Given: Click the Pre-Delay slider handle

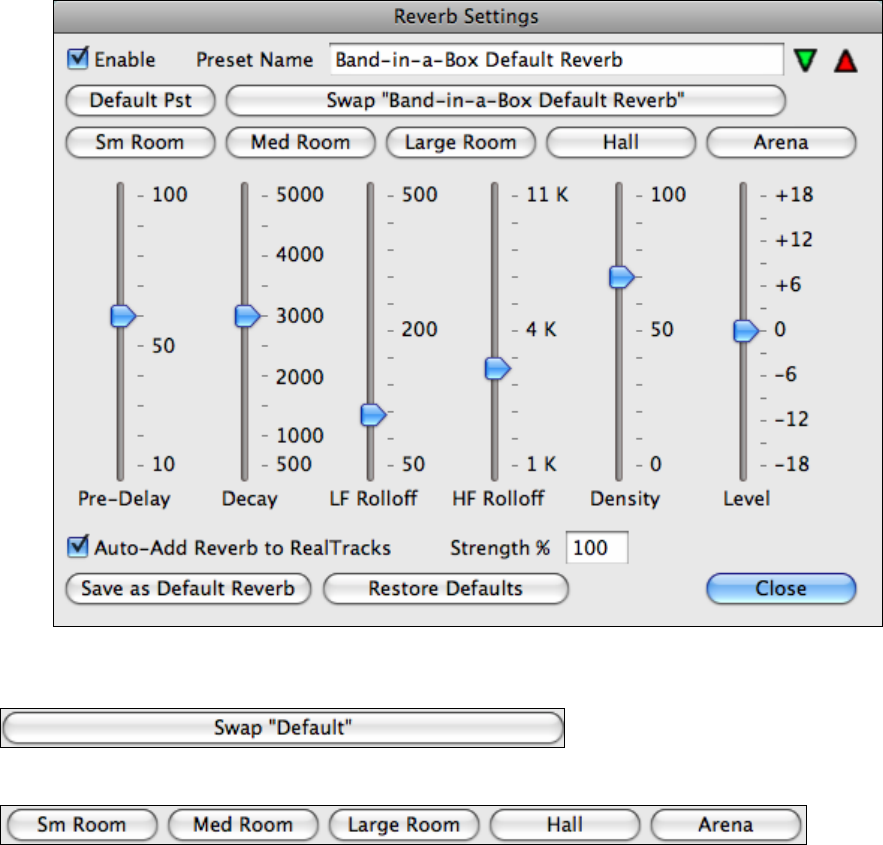Looking at the screenshot, I should pos(122,316).
